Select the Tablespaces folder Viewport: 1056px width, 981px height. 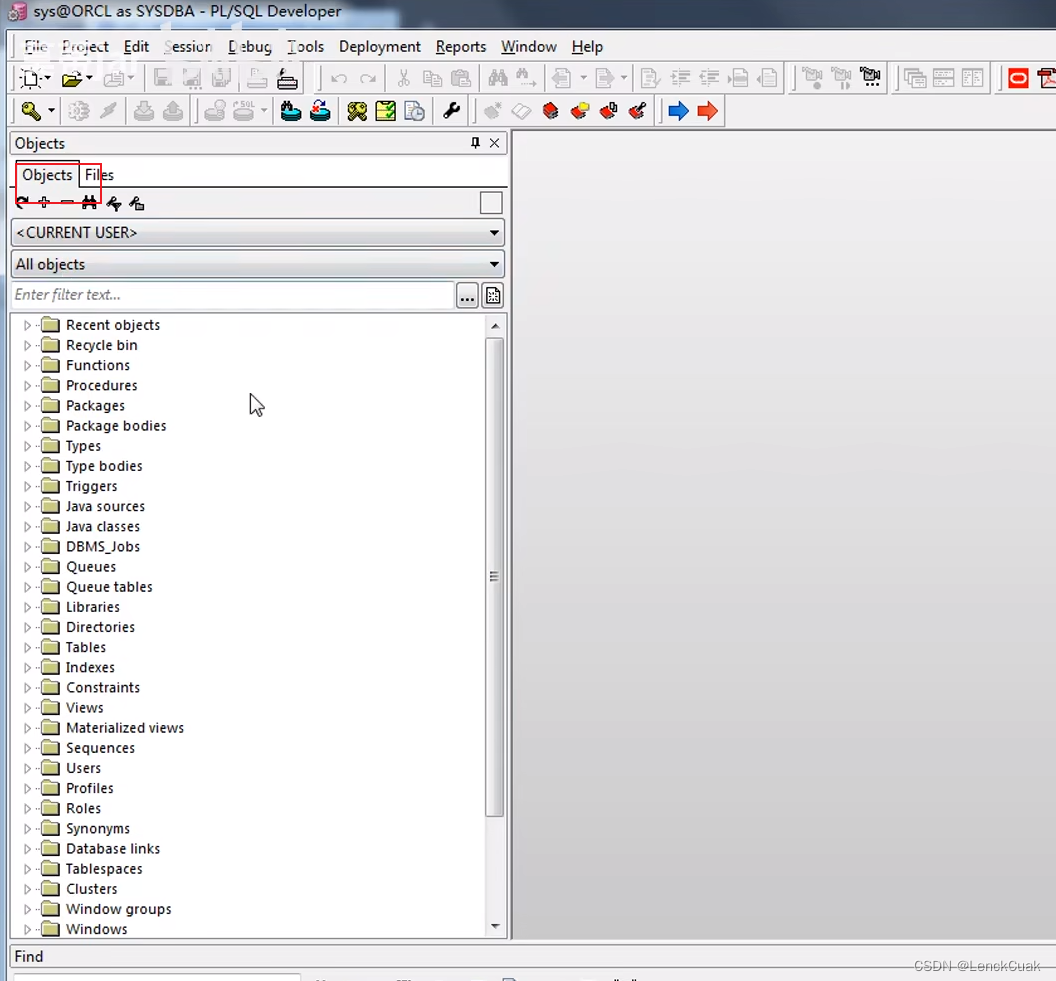coord(104,869)
